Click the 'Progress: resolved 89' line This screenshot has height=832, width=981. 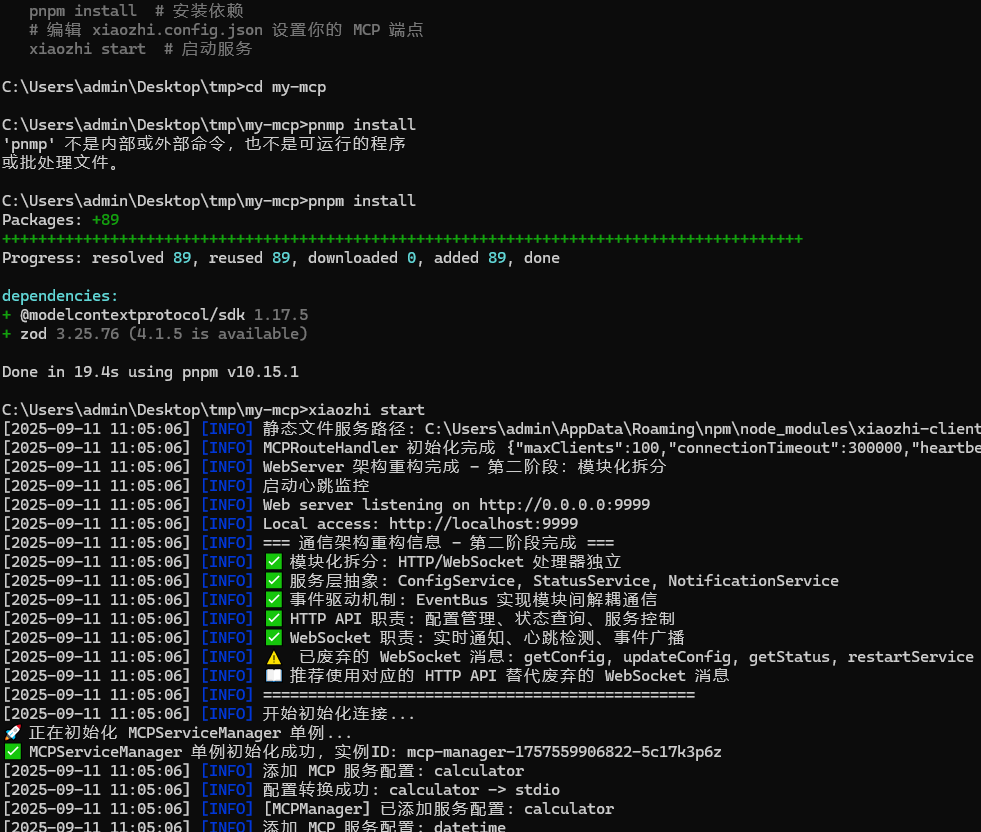[x=281, y=258]
